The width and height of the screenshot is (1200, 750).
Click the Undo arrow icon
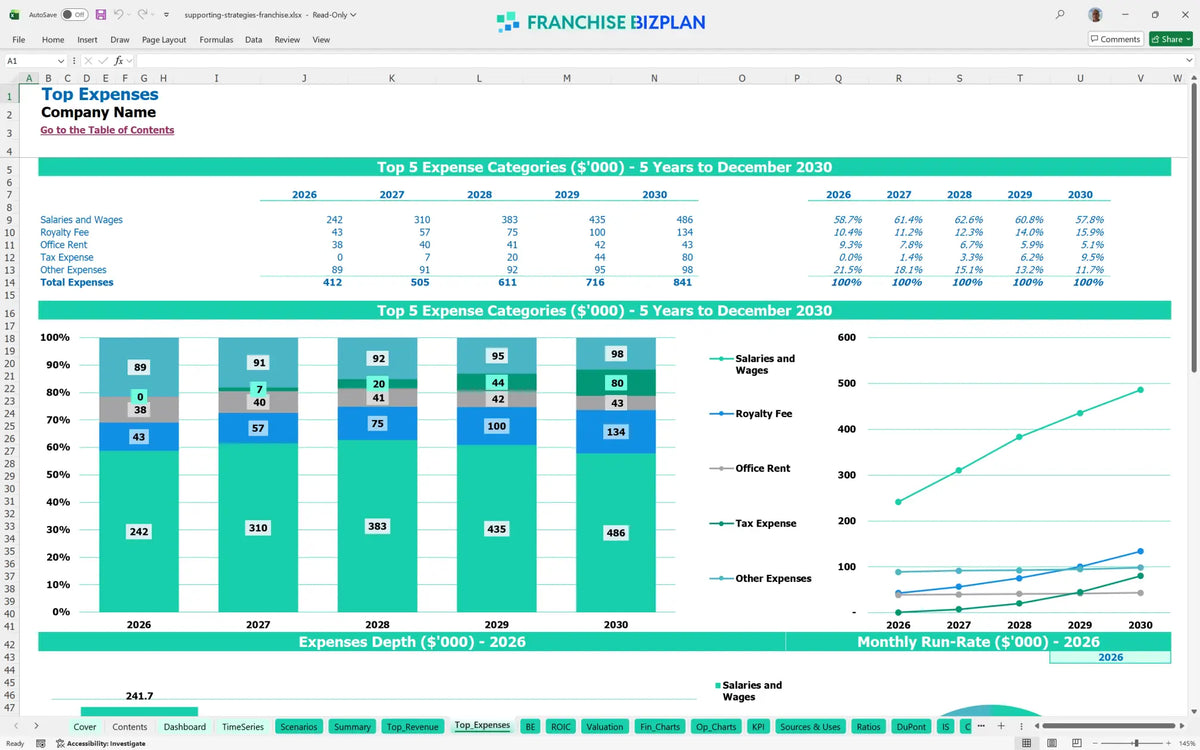coord(118,15)
